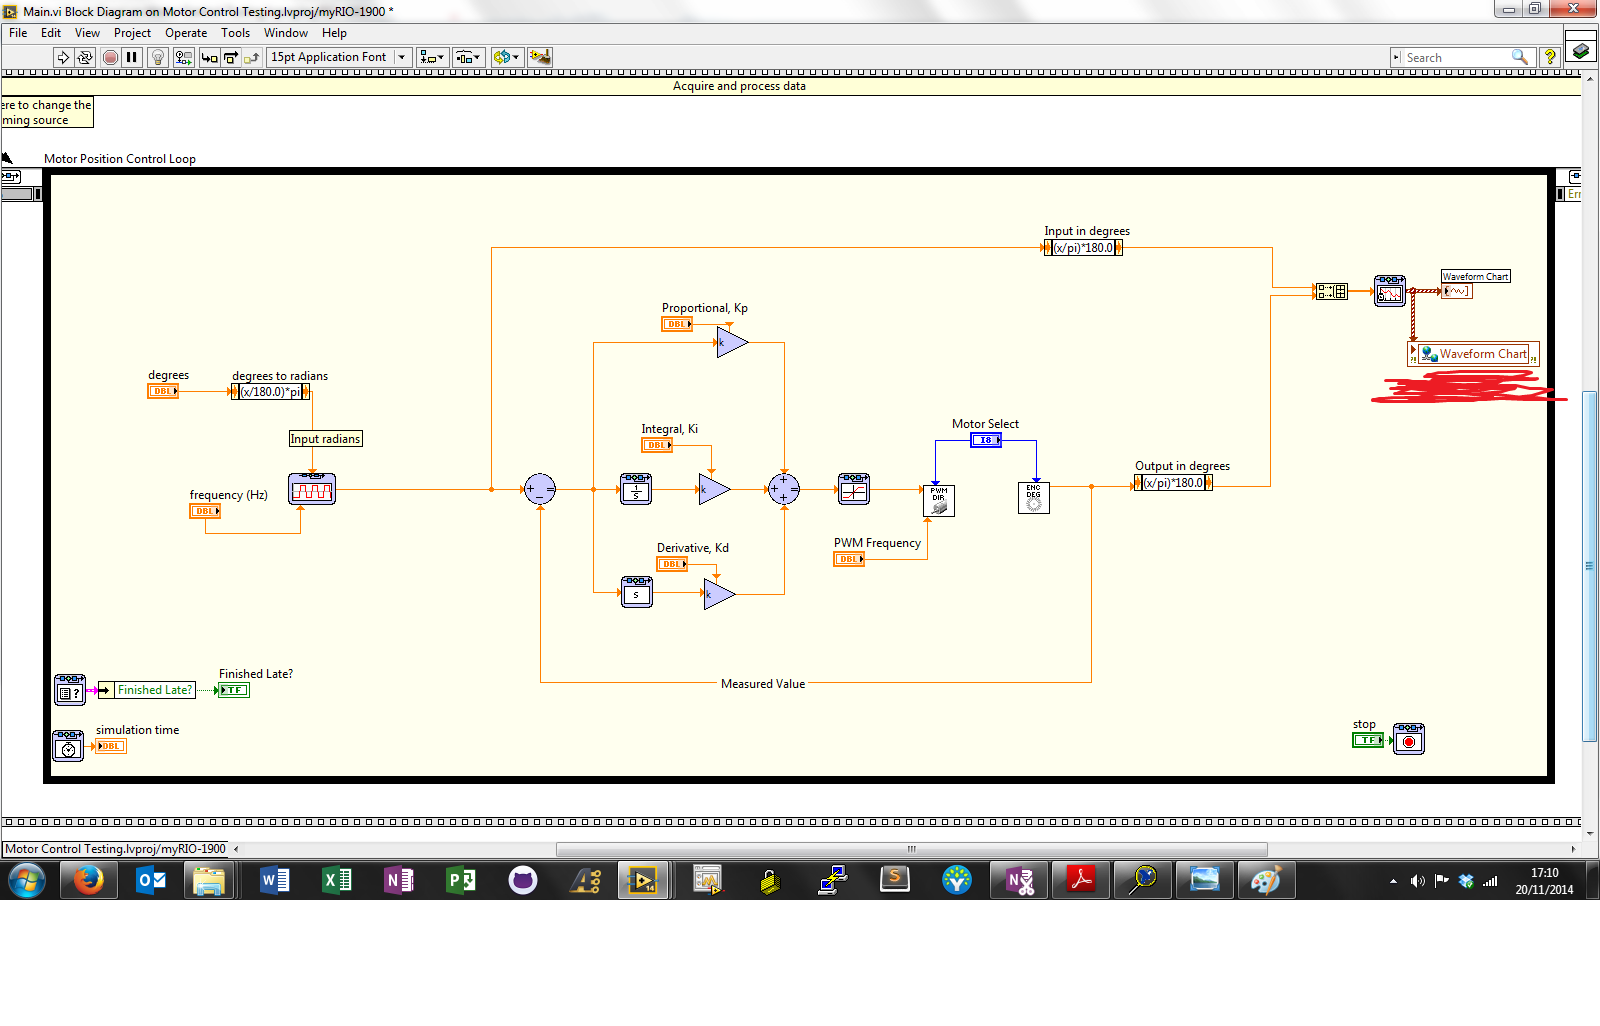Image resolution: width=1600 pixels, height=1026 pixels.
Task: Open the View menu
Action: 87,33
